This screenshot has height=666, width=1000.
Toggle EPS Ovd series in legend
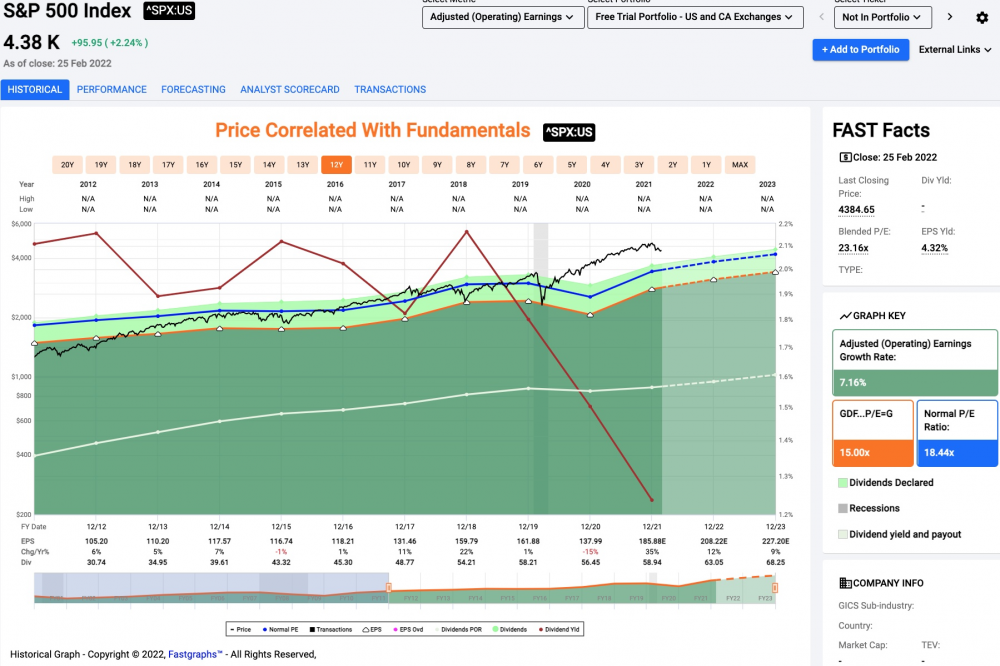coord(409,630)
